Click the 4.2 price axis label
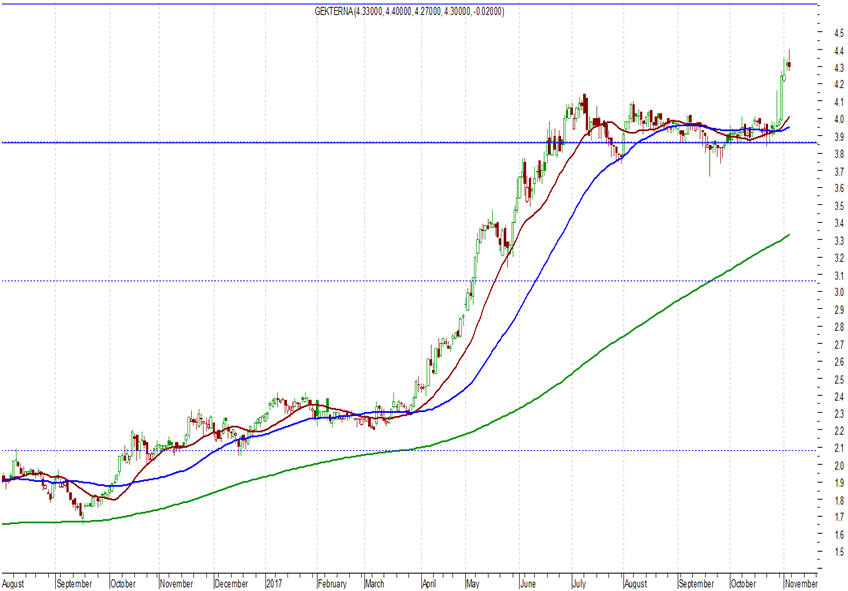Viewport: 848px width, 591px height. click(839, 84)
